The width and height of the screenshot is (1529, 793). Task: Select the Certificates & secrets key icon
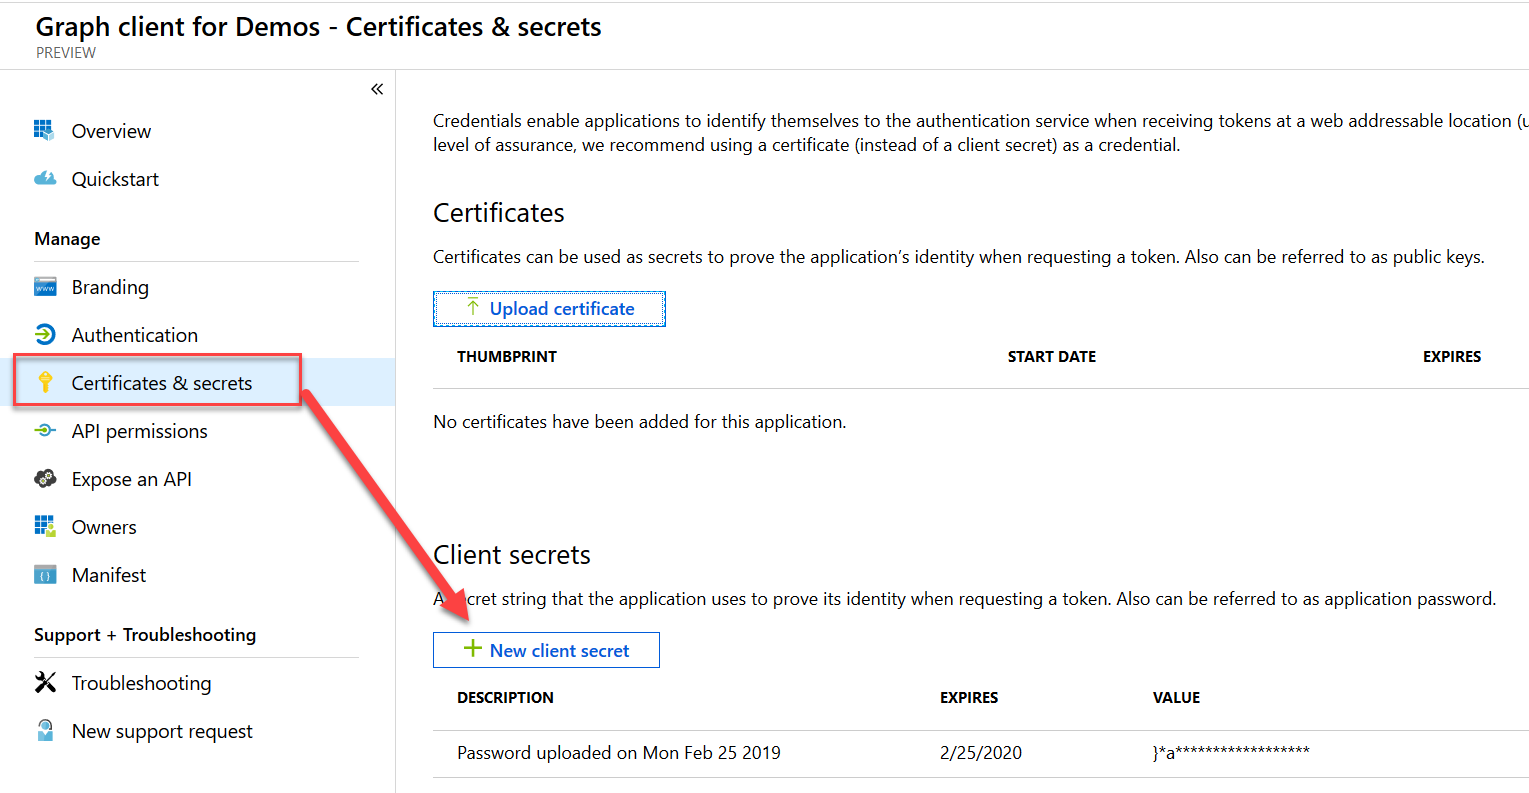pyautogui.click(x=44, y=382)
